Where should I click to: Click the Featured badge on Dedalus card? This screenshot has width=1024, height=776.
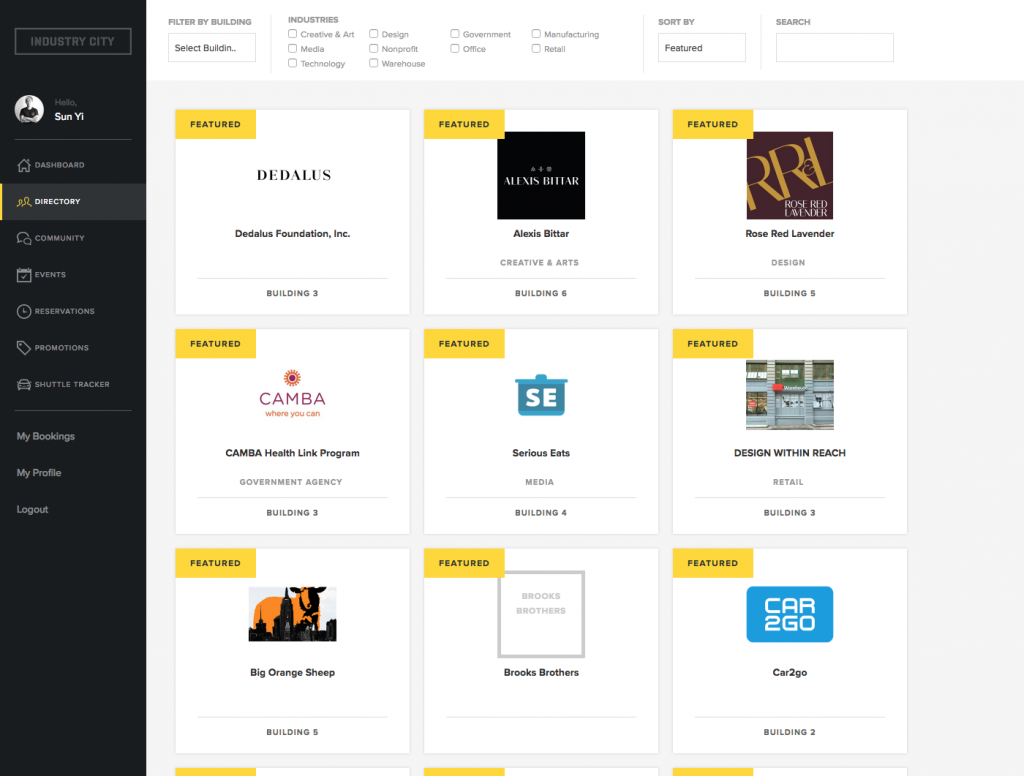click(216, 124)
